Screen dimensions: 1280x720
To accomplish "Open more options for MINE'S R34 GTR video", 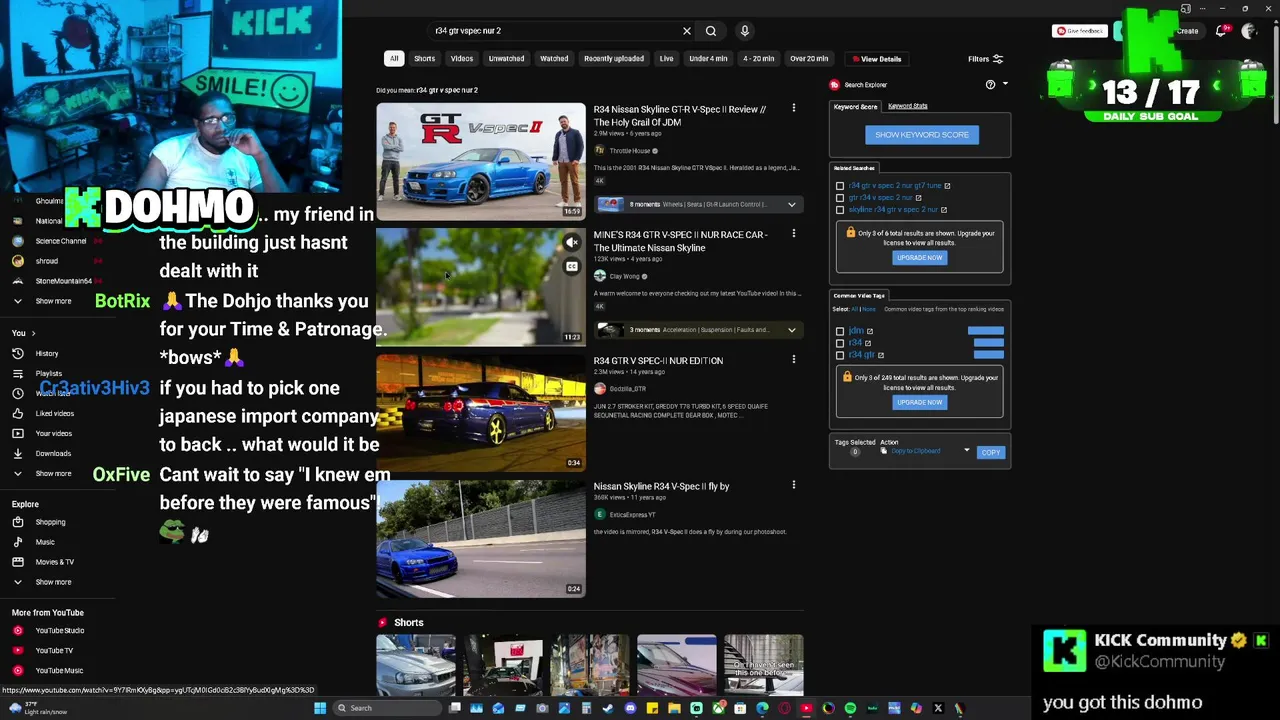I will [794, 233].
